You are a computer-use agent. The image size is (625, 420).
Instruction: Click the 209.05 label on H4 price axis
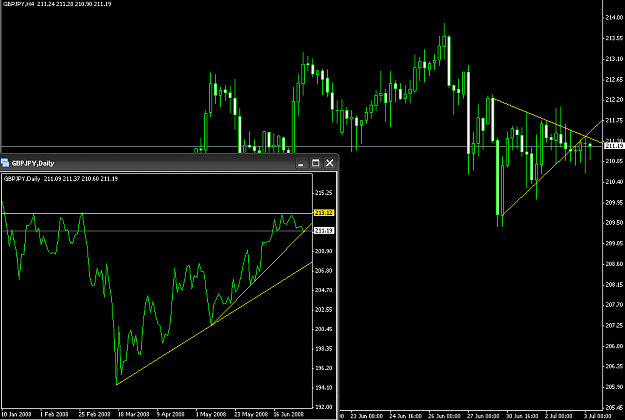pos(614,243)
